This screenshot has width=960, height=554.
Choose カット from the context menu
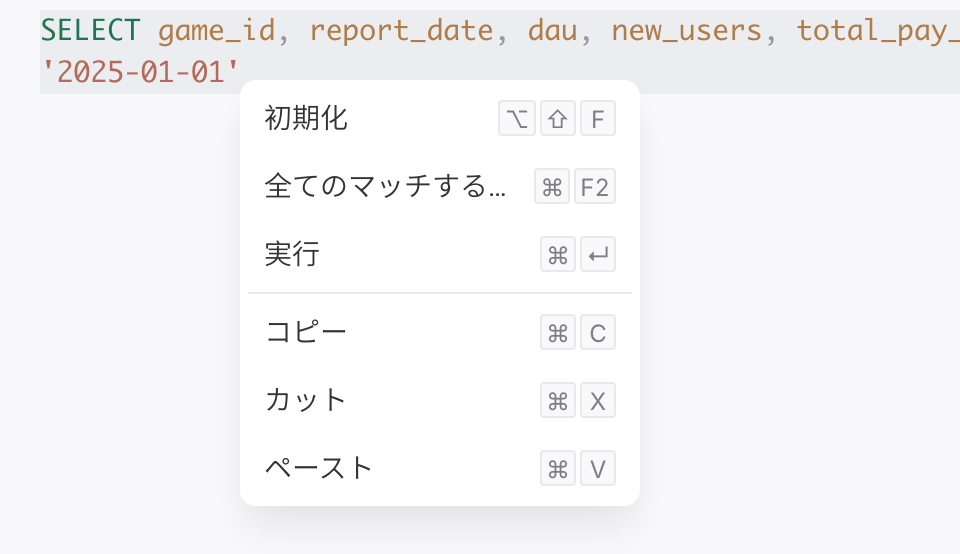coord(440,400)
